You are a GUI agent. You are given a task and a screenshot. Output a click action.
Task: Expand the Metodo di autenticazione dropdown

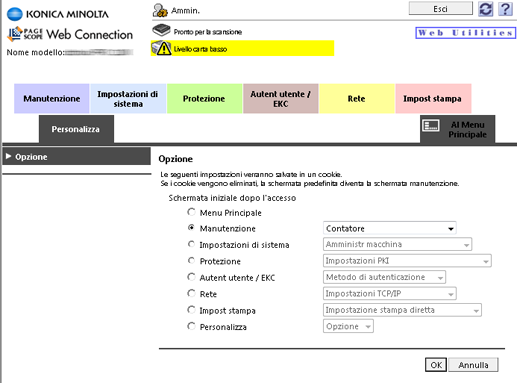coord(384,277)
